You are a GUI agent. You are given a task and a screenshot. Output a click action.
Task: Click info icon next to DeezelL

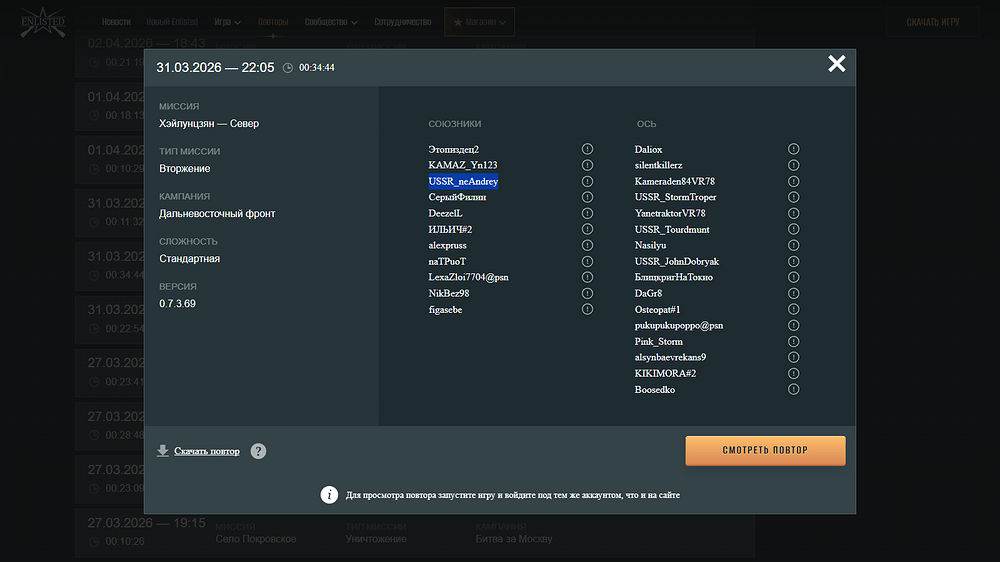click(587, 213)
